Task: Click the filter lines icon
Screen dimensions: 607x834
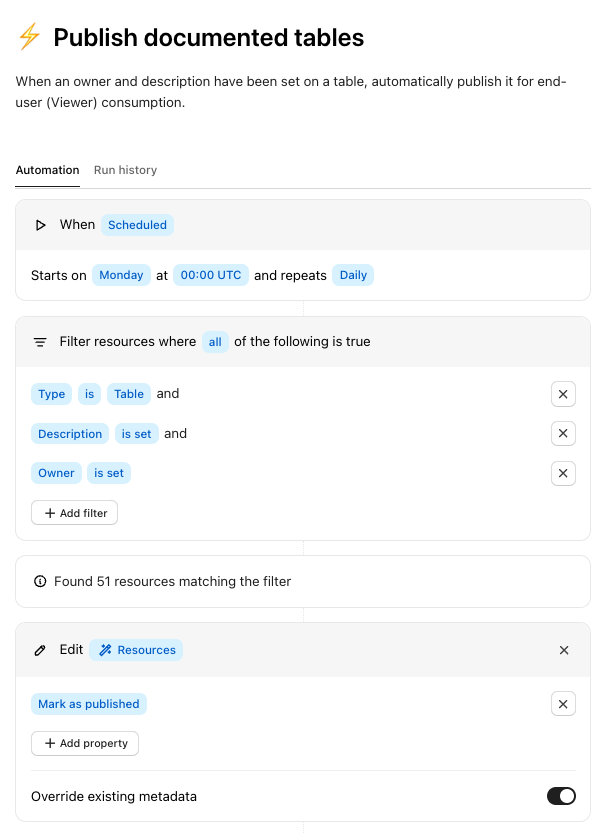Action: click(41, 342)
